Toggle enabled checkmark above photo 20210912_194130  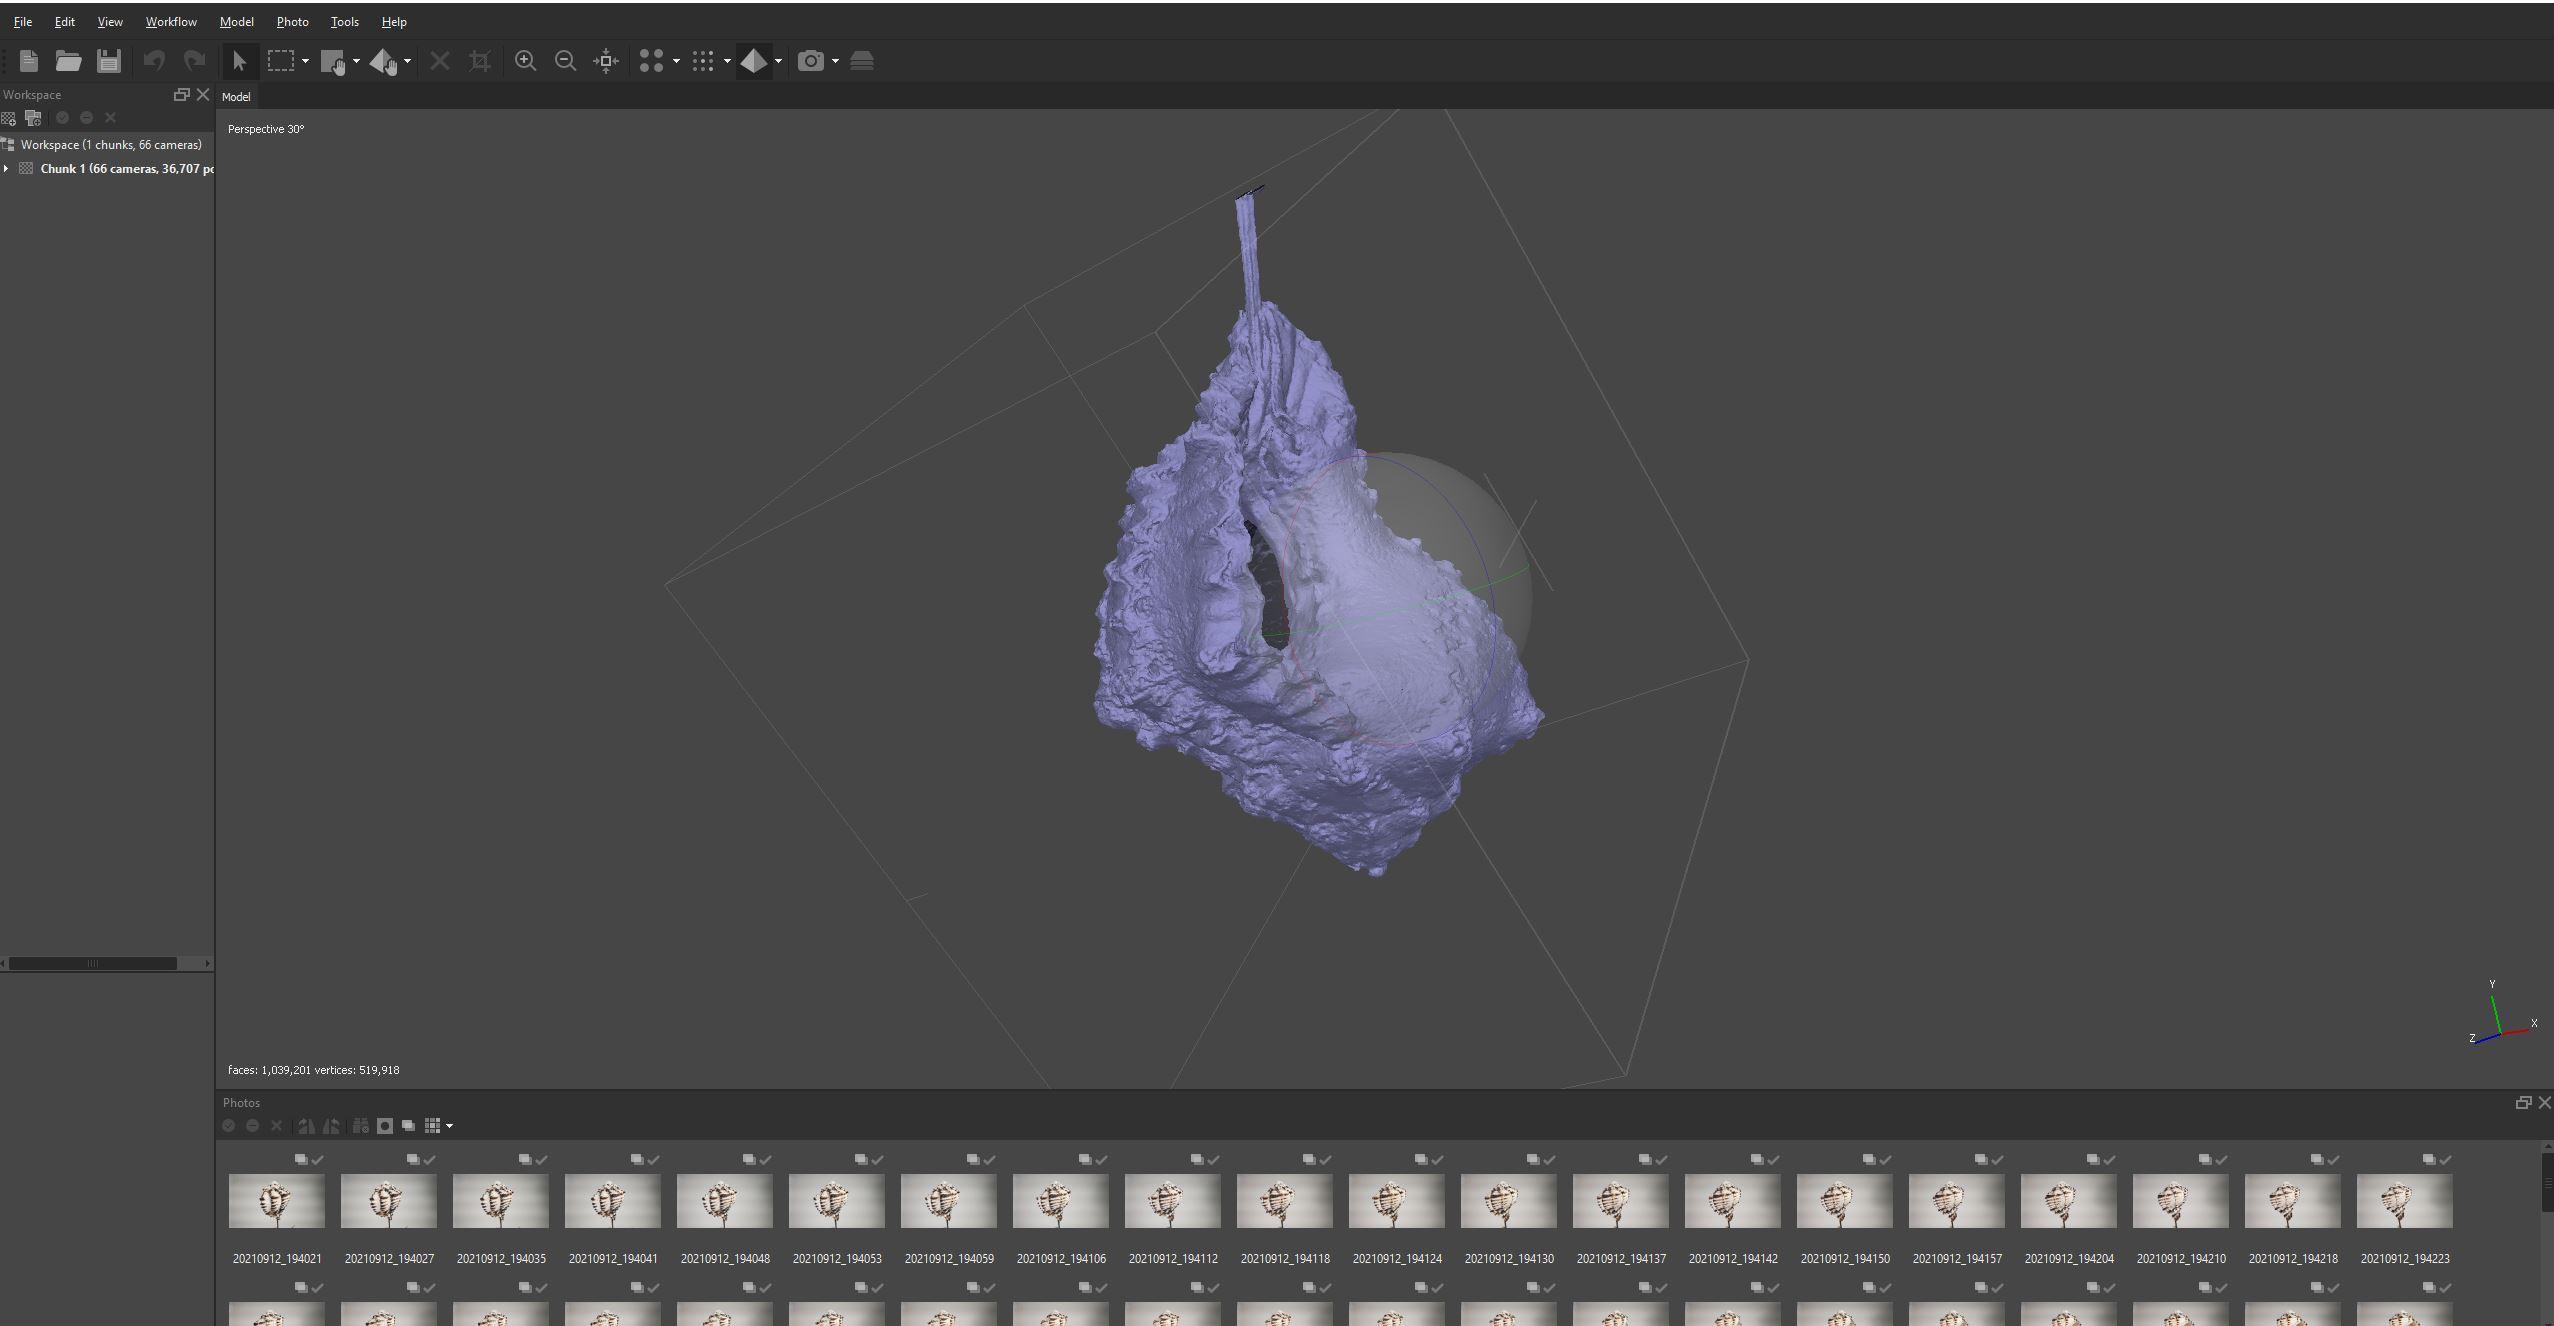coord(1550,1160)
